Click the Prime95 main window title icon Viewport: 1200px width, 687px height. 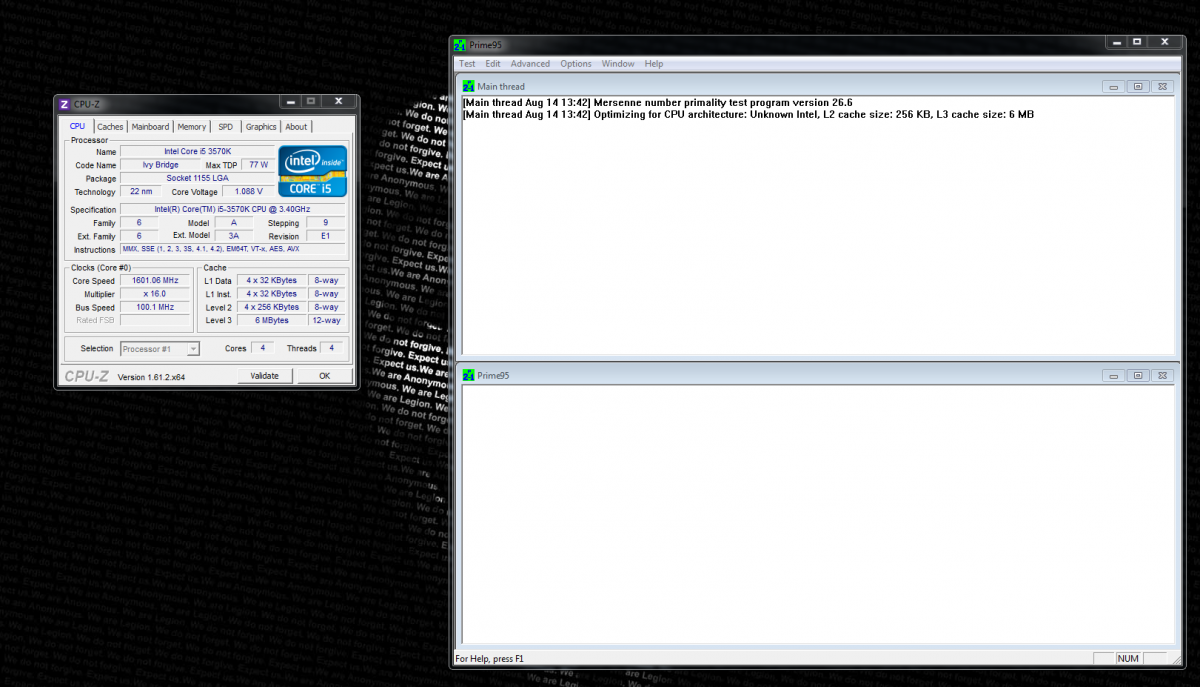coord(460,44)
